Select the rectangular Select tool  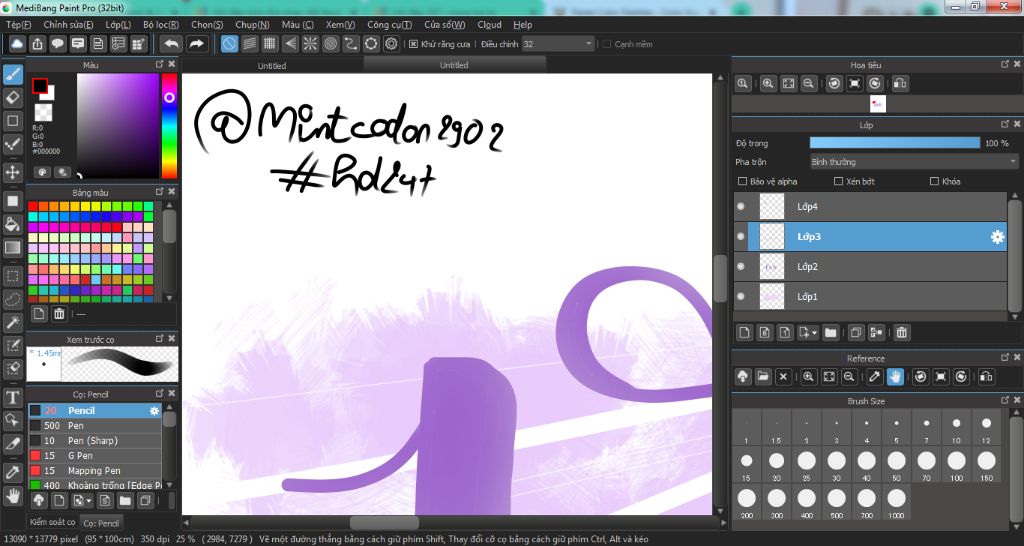[12, 276]
